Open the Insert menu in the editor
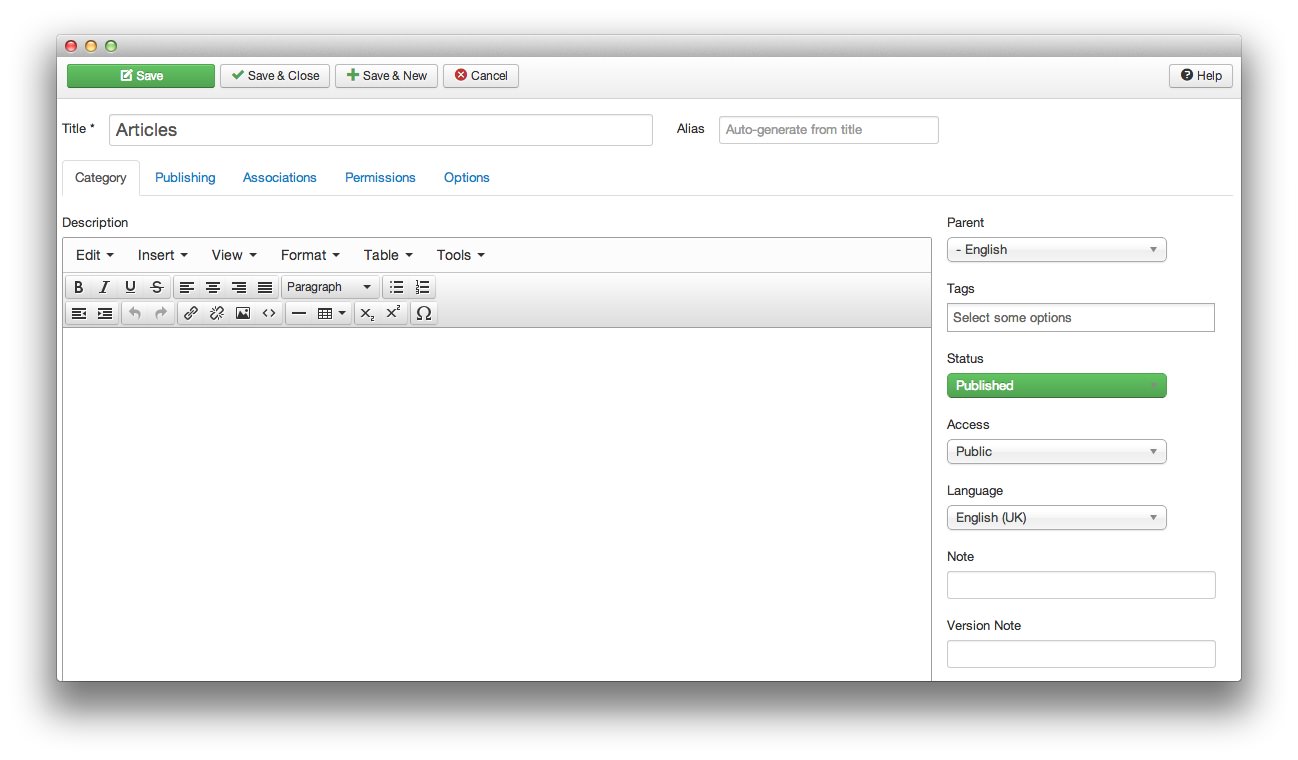The height and width of the screenshot is (760, 1298). (x=162, y=255)
